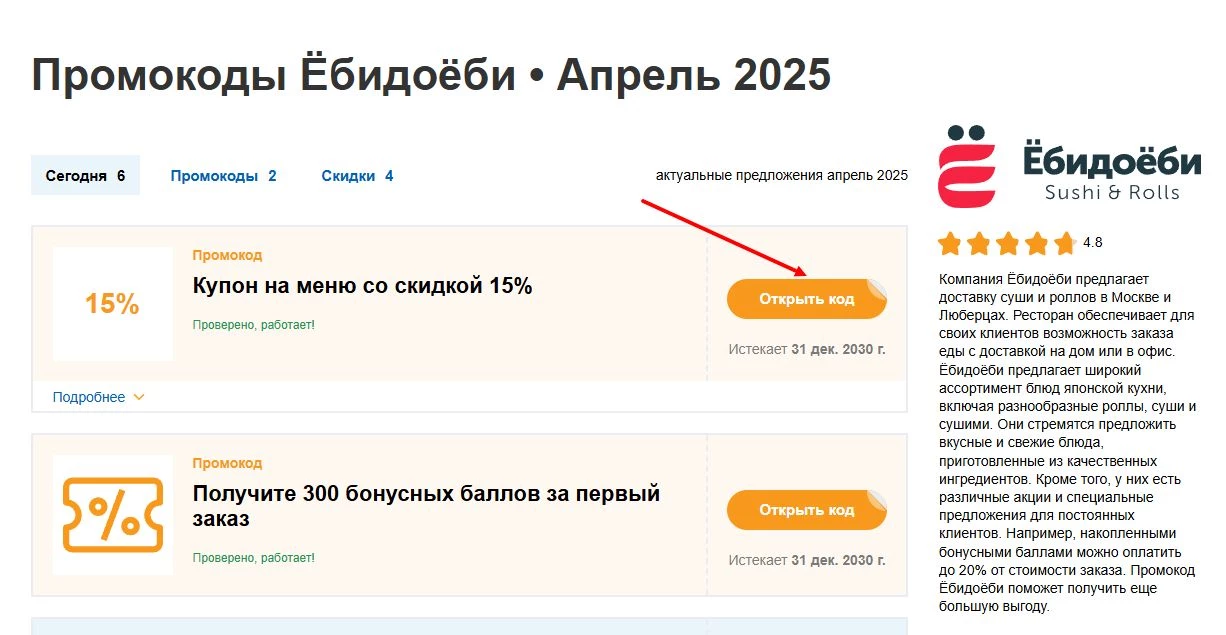Collapse the first coupon details
The height and width of the screenshot is (635, 1226).
90,396
